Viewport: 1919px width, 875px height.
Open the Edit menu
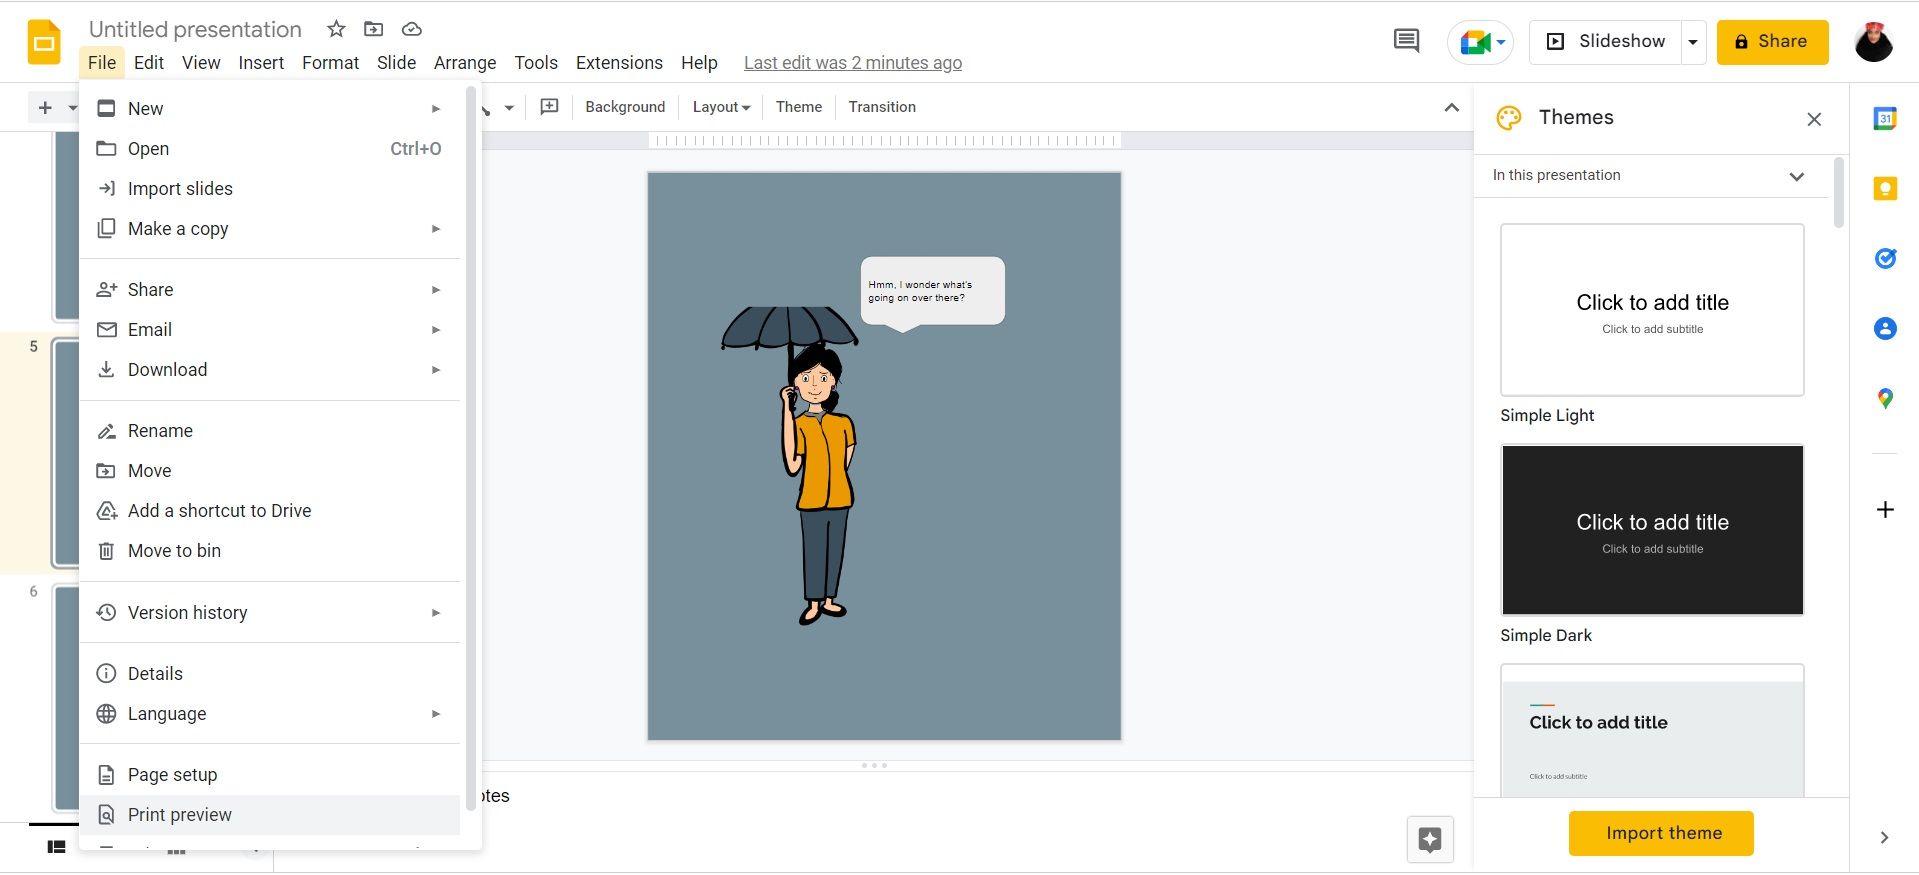pyautogui.click(x=149, y=63)
